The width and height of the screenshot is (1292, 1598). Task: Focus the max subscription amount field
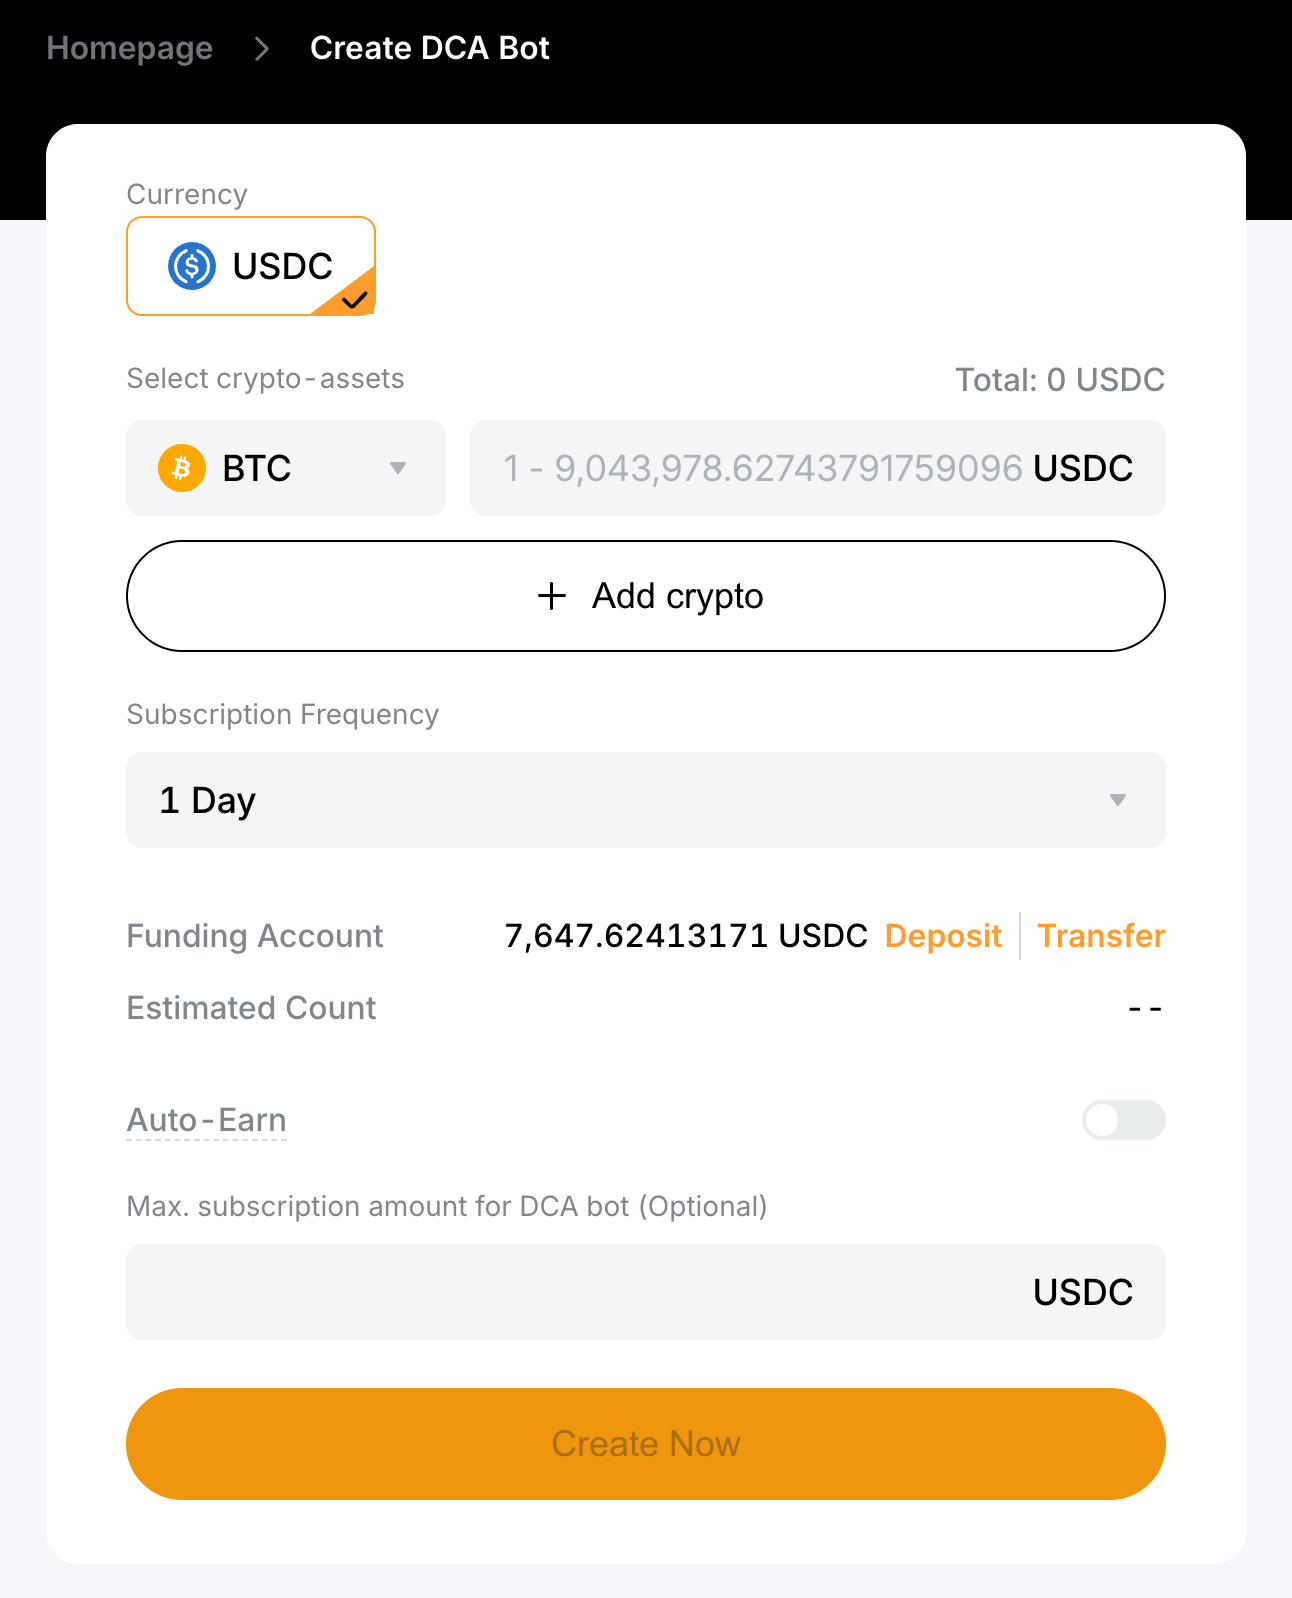(x=646, y=1292)
